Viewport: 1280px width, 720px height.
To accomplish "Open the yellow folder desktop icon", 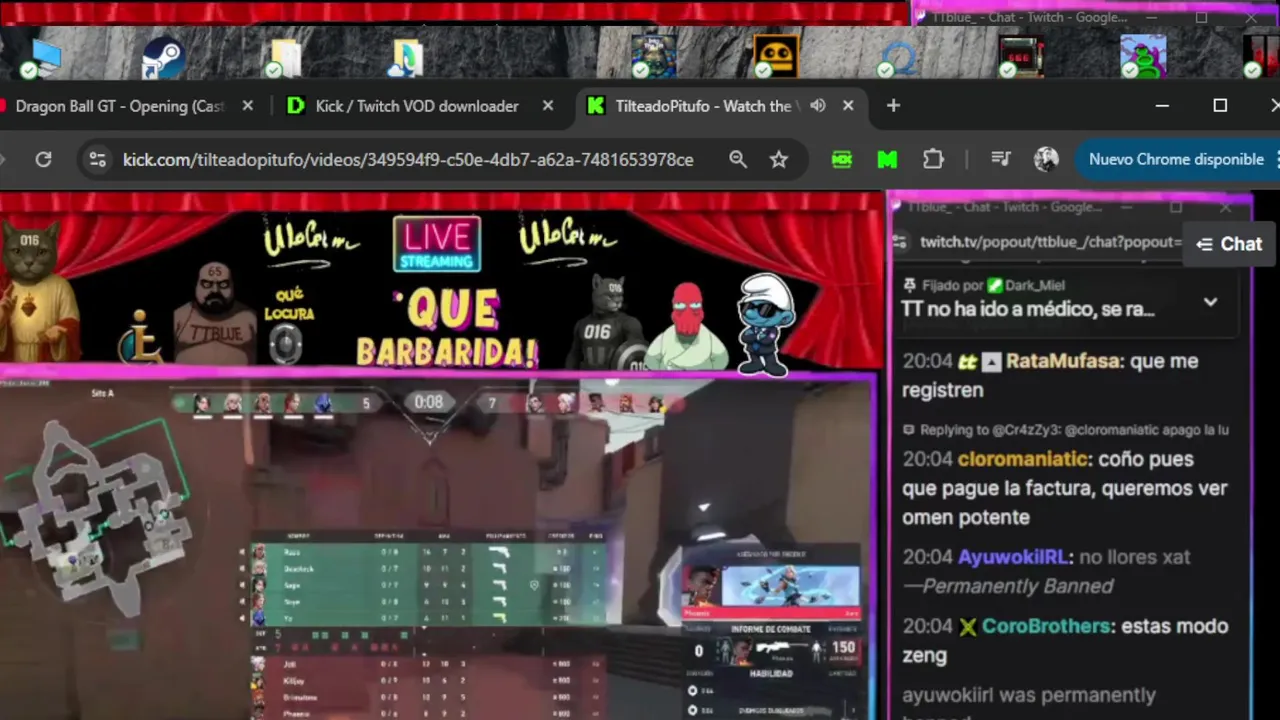I will coord(286,58).
